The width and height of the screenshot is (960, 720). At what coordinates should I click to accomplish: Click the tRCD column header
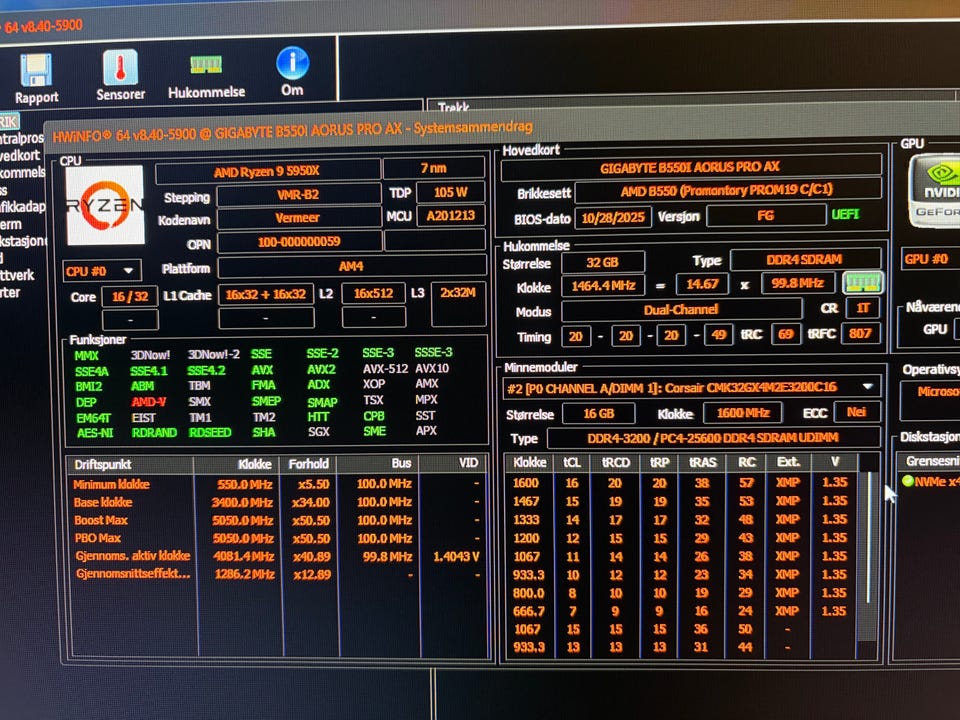pos(615,462)
